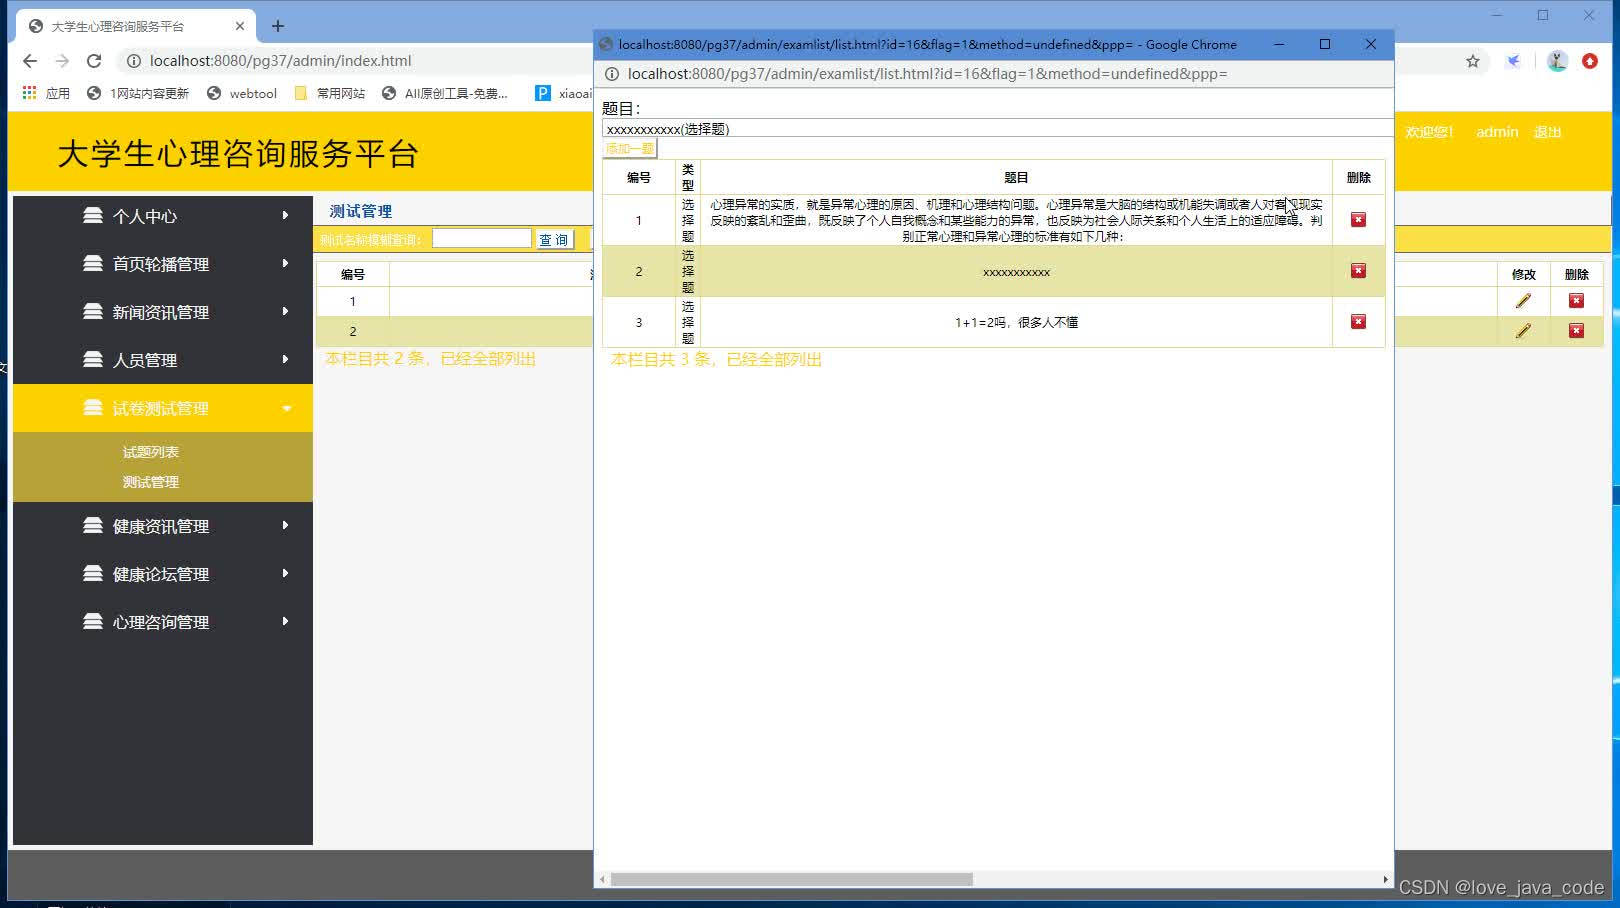Minimize the examlist popup window
The width and height of the screenshot is (1620, 908).
point(1279,44)
